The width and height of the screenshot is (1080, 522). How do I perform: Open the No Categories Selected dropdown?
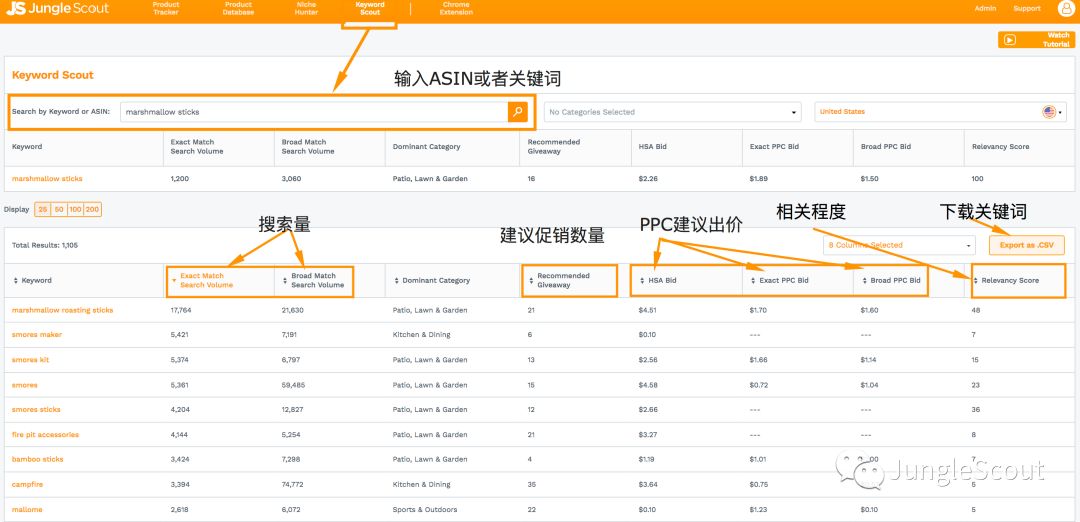[x=672, y=112]
